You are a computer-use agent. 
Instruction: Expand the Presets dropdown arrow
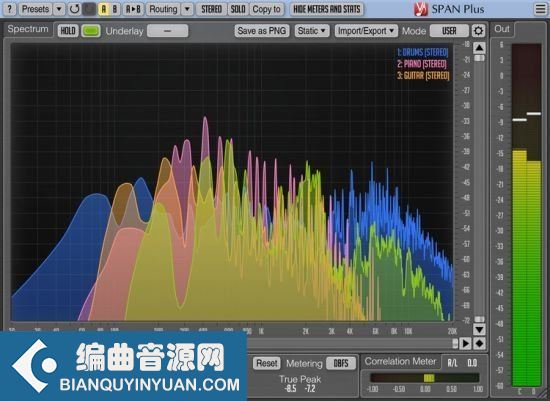[59, 9]
